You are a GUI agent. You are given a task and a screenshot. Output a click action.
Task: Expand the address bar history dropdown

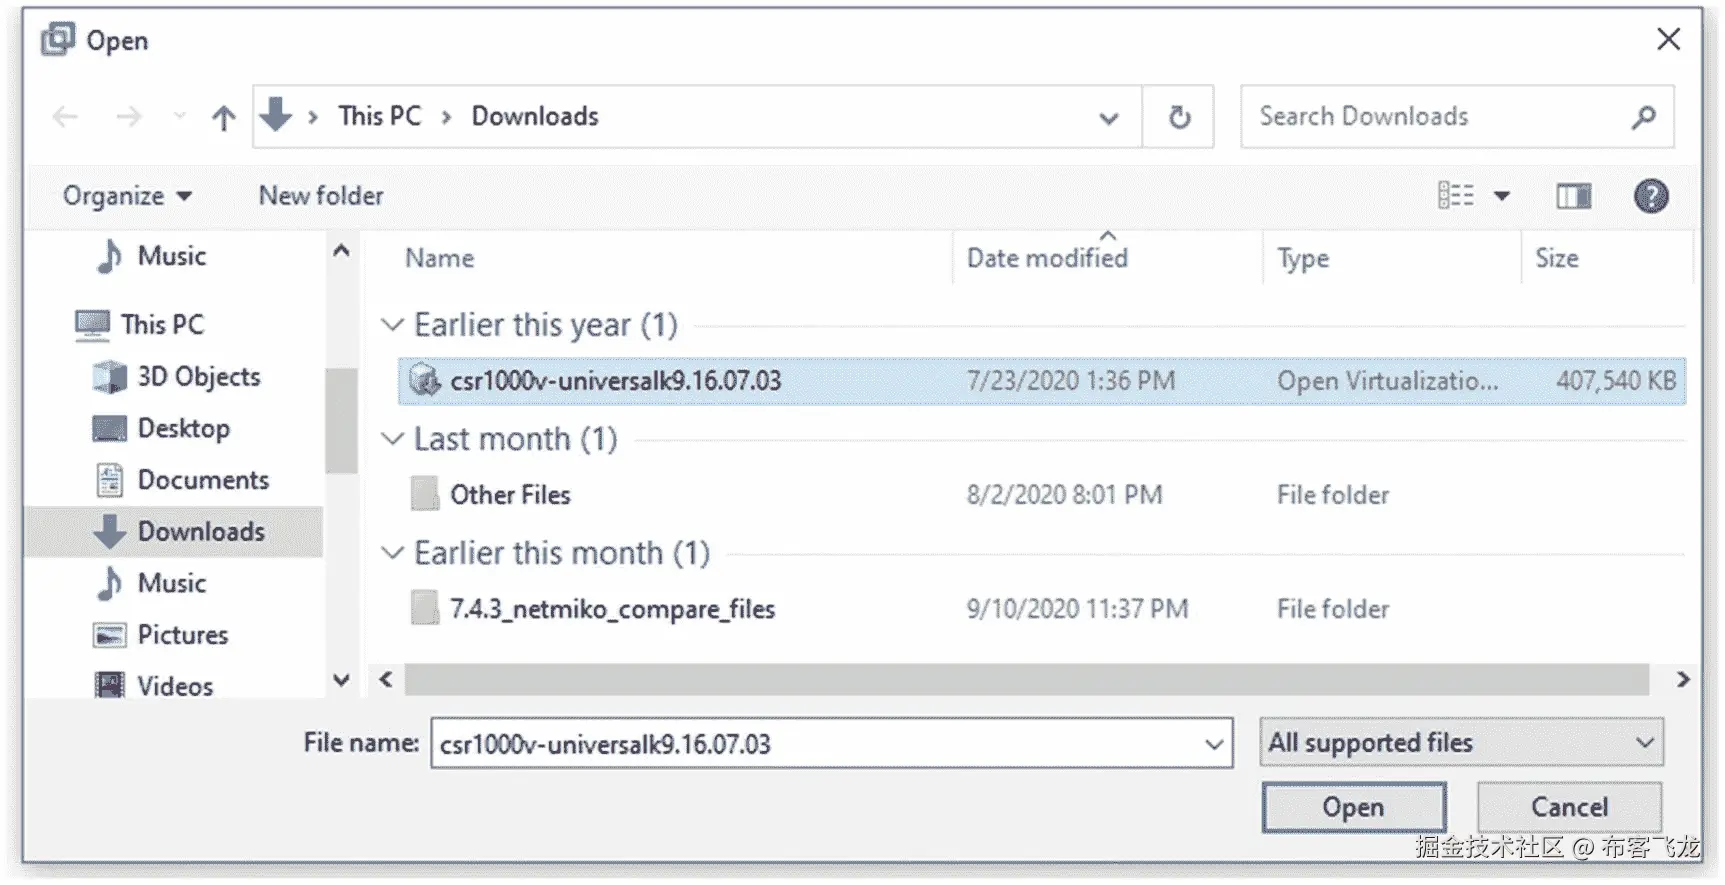pos(1108,118)
